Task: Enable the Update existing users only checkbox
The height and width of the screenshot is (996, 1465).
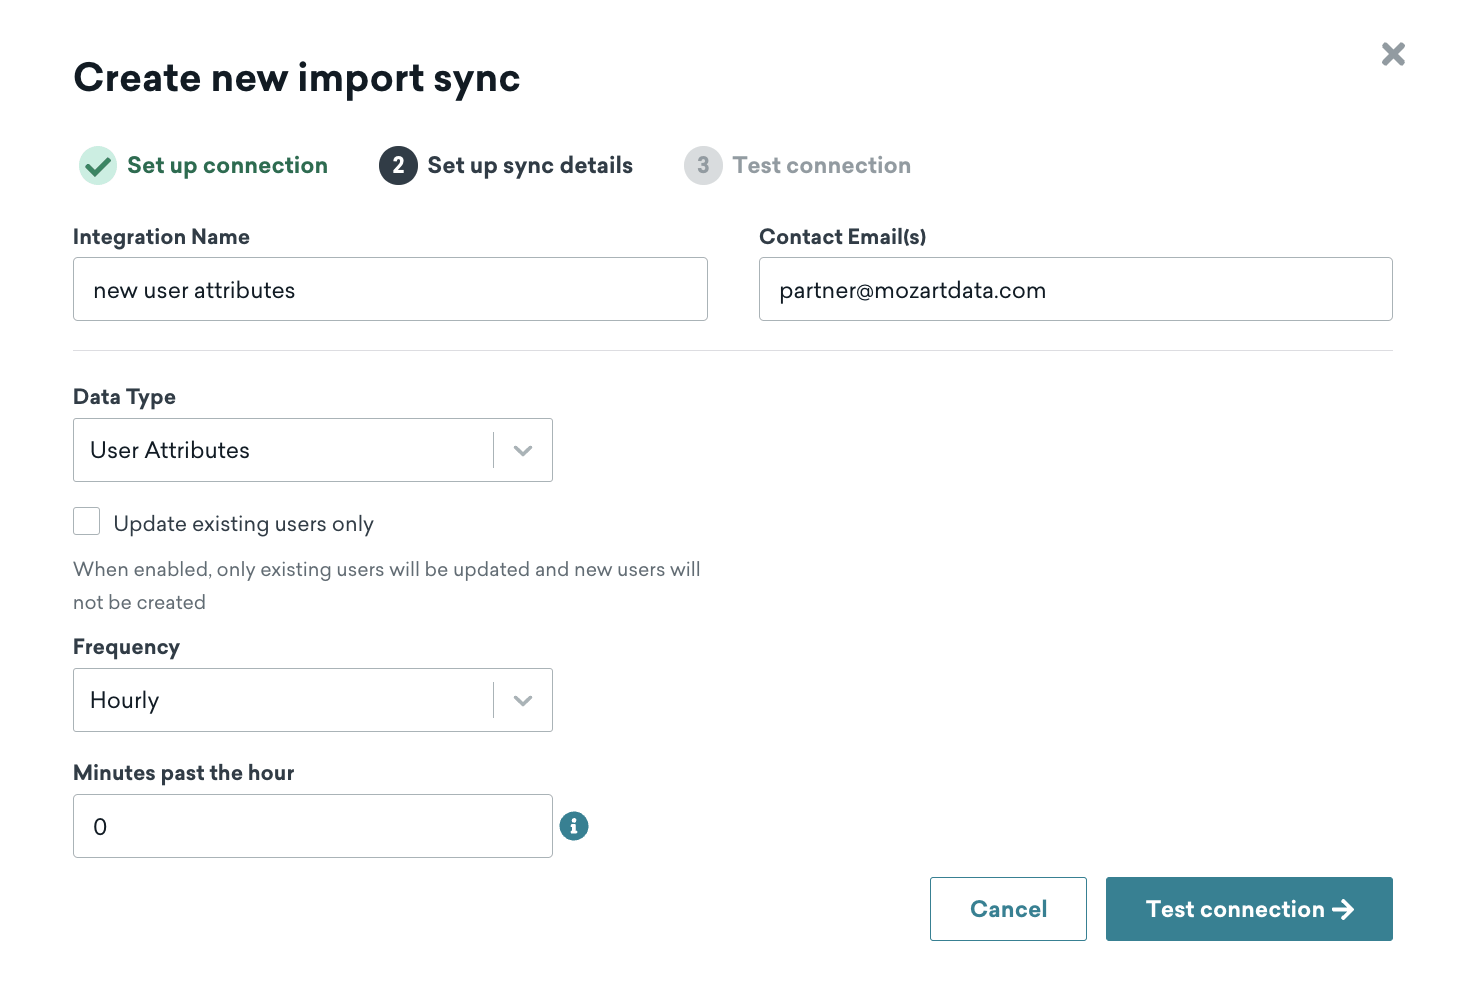Action: pyautogui.click(x=87, y=522)
